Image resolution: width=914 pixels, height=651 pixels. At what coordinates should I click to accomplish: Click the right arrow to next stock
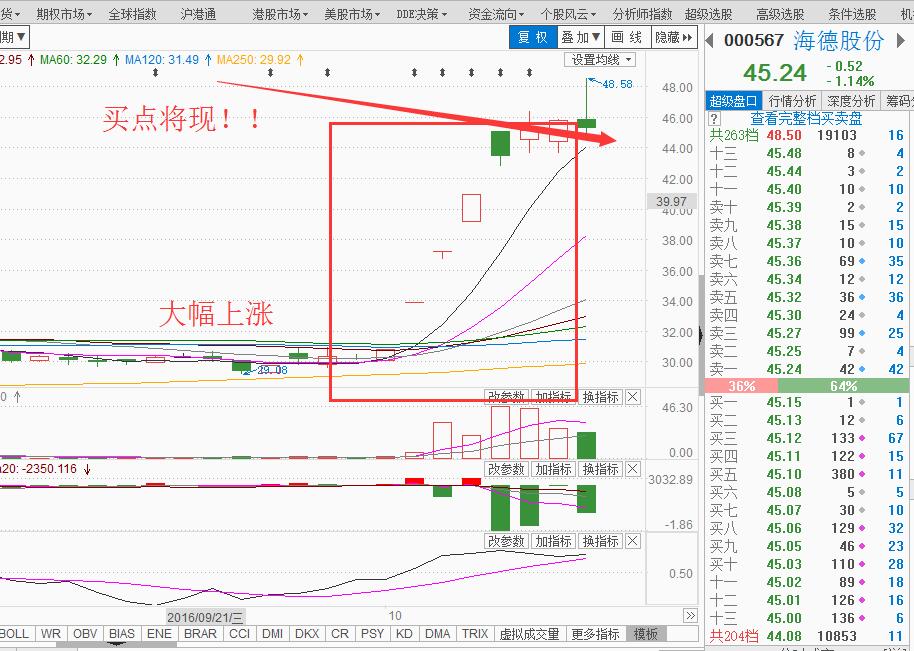[x=898, y=42]
